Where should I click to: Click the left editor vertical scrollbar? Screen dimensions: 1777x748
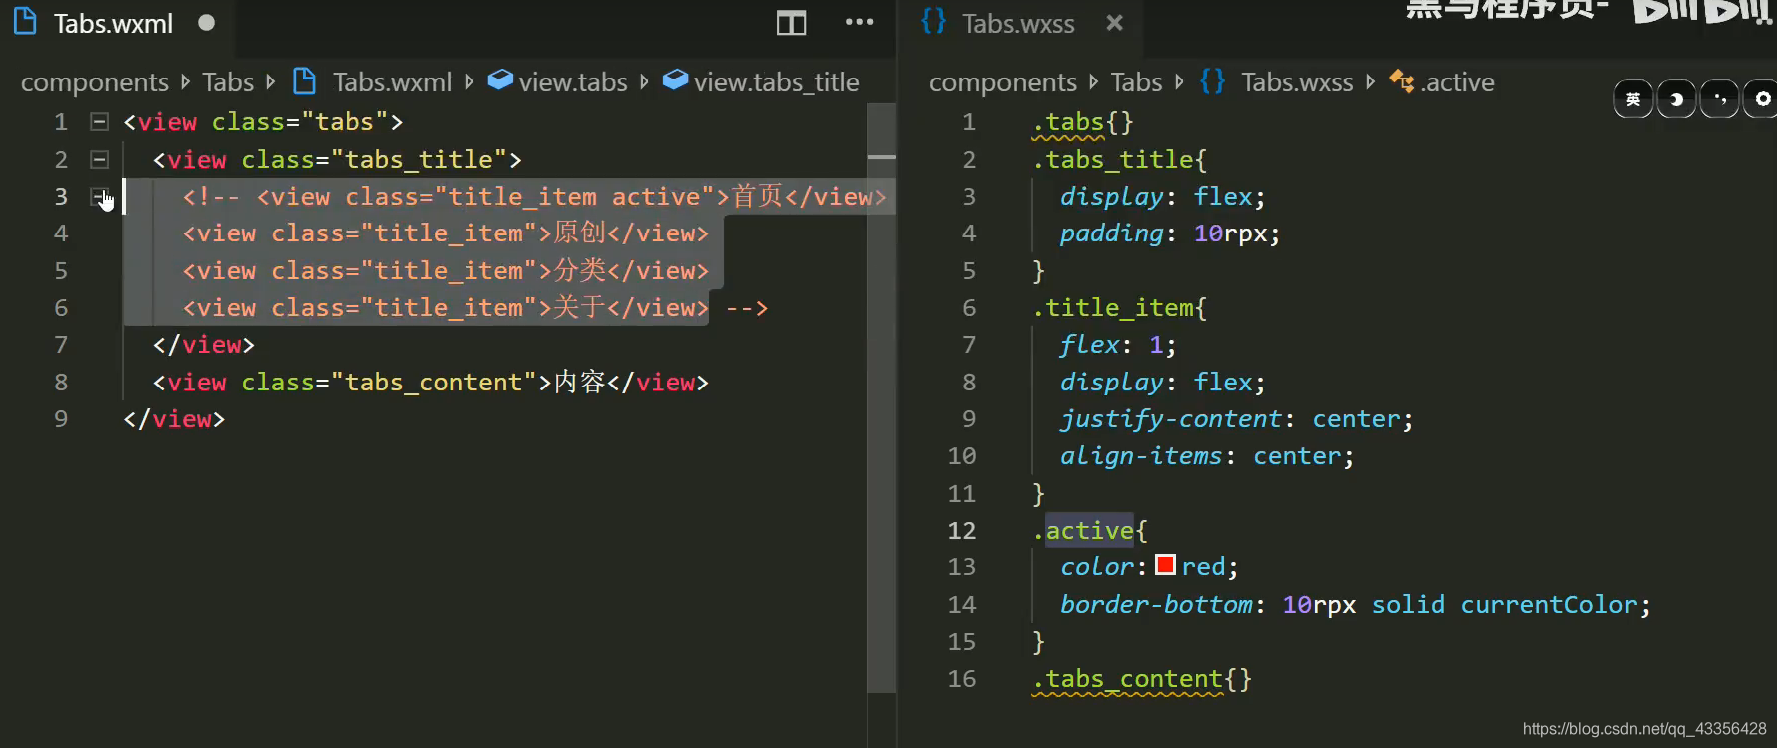[881, 398]
